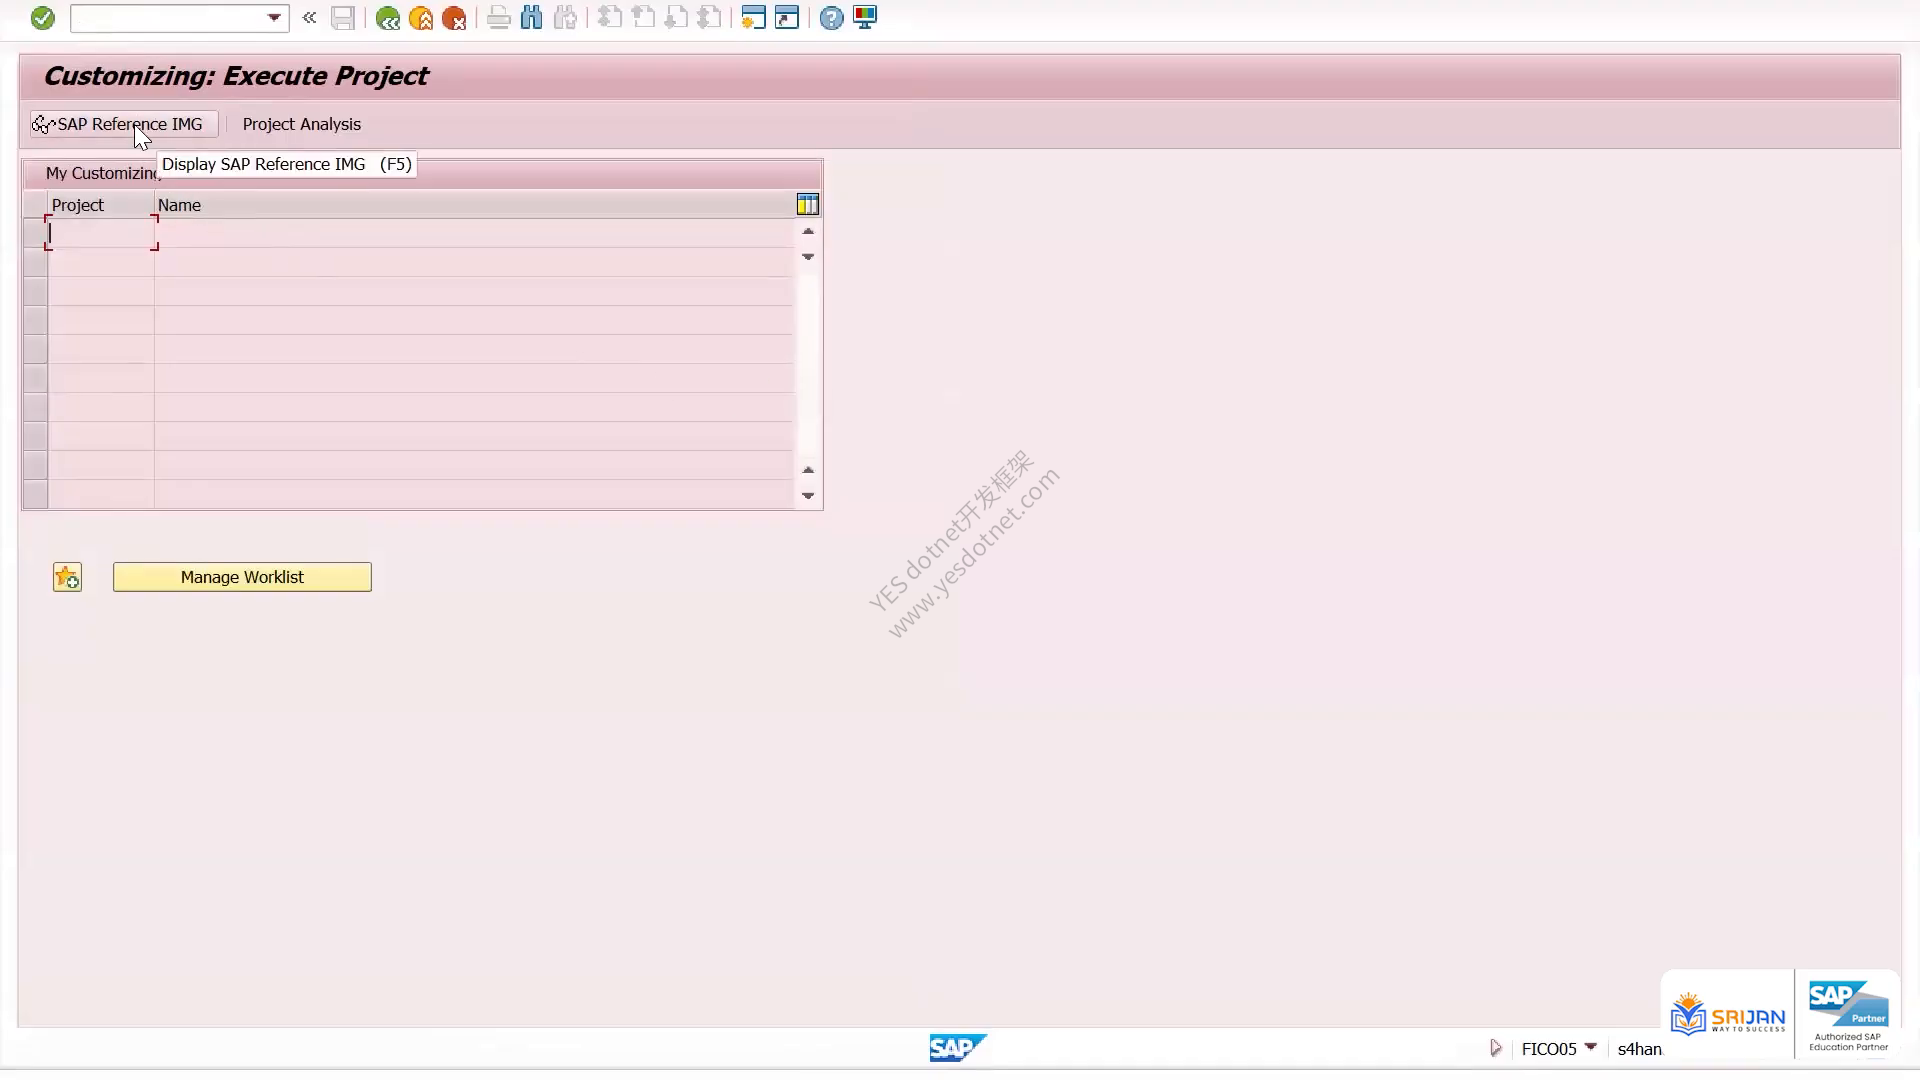
Task: Click the red Cancel icon
Action: (454, 18)
